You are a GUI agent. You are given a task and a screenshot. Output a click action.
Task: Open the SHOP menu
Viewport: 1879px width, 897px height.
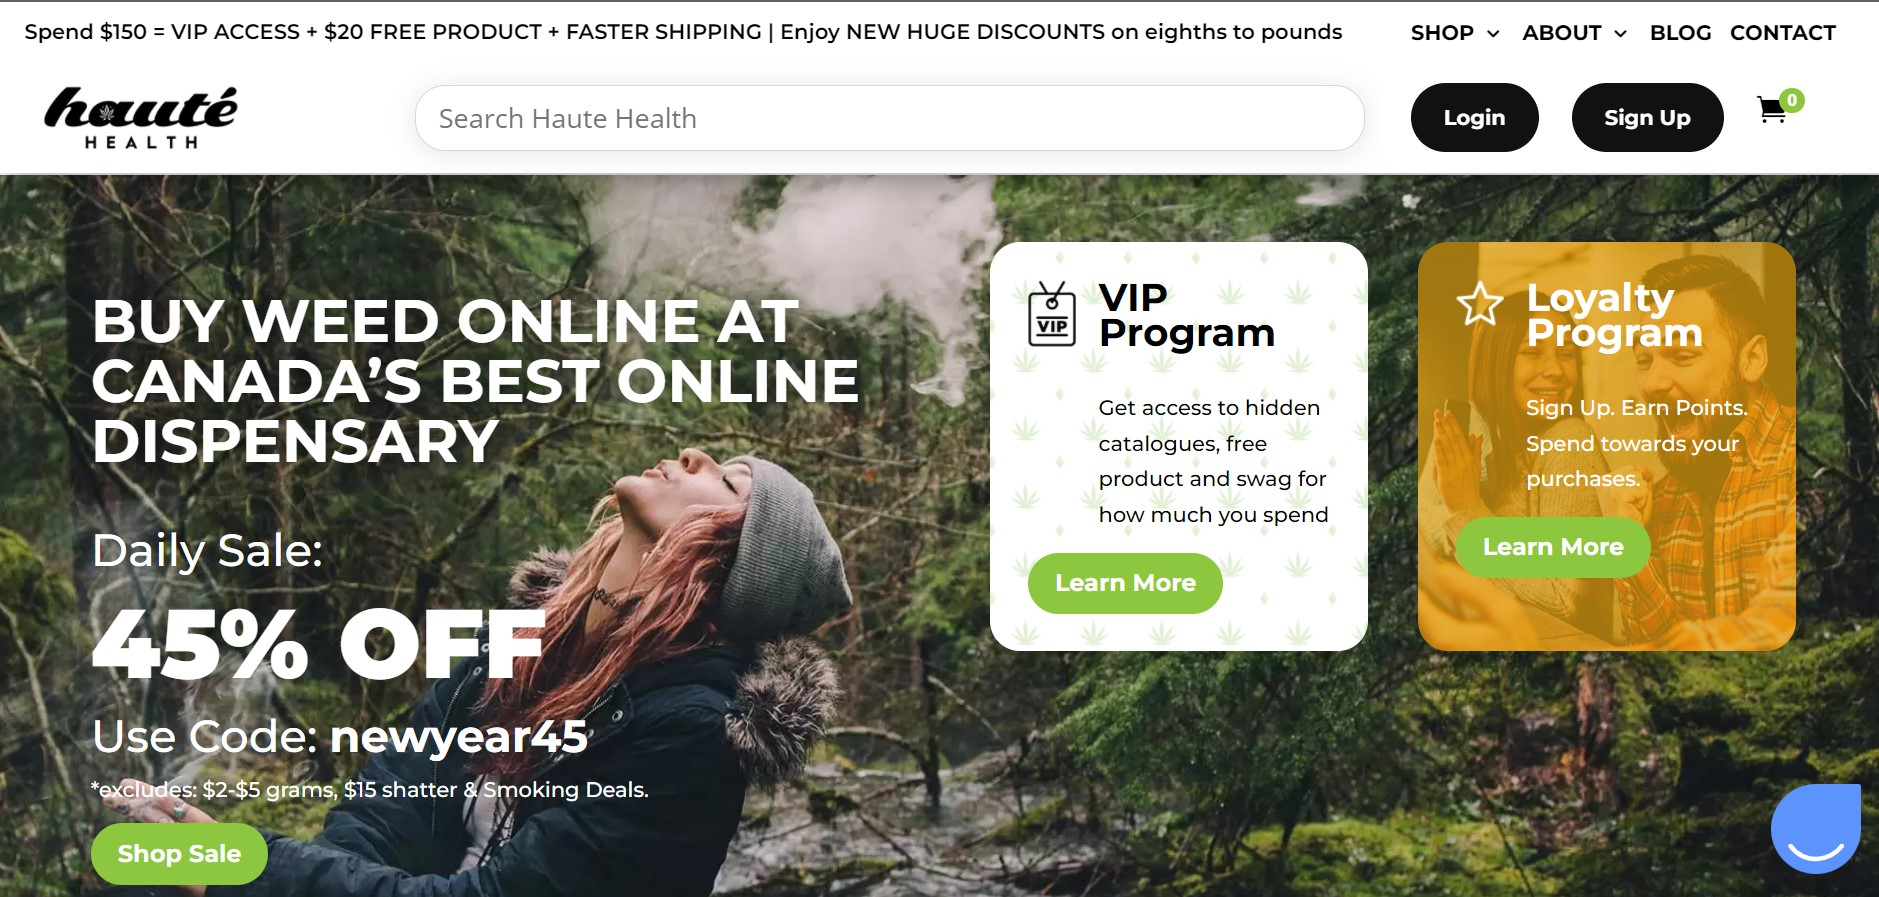[1442, 33]
